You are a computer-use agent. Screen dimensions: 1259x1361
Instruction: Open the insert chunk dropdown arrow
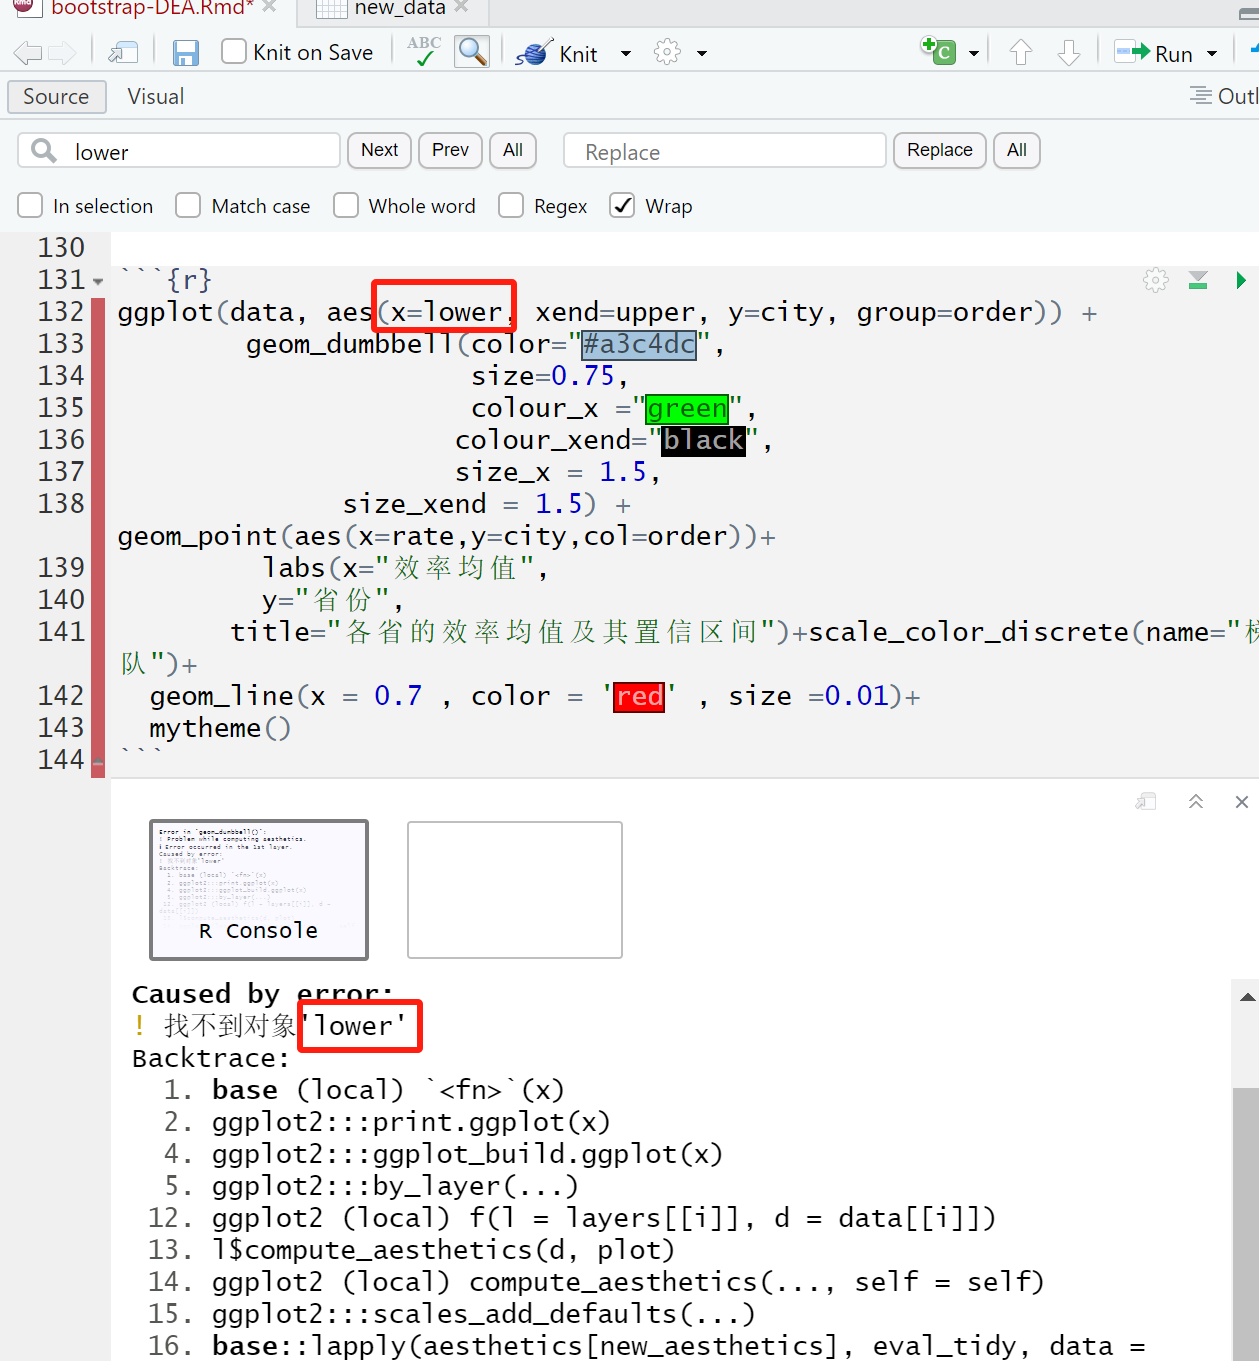(974, 53)
